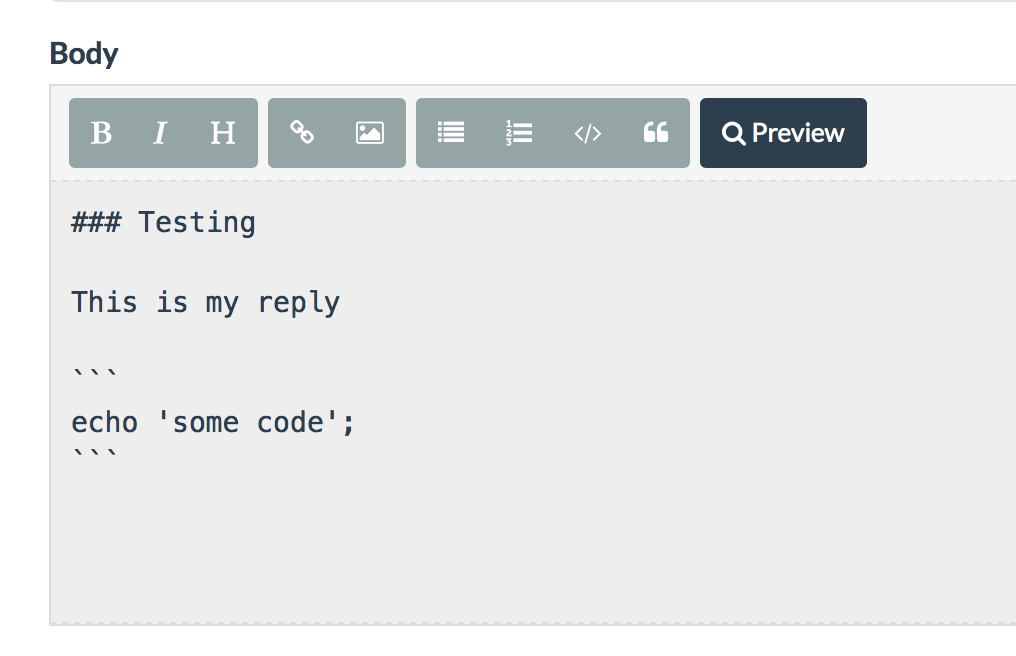Click the '### Testing' heading line
Screen dimensions: 1016x656
pyautogui.click(x=163, y=222)
